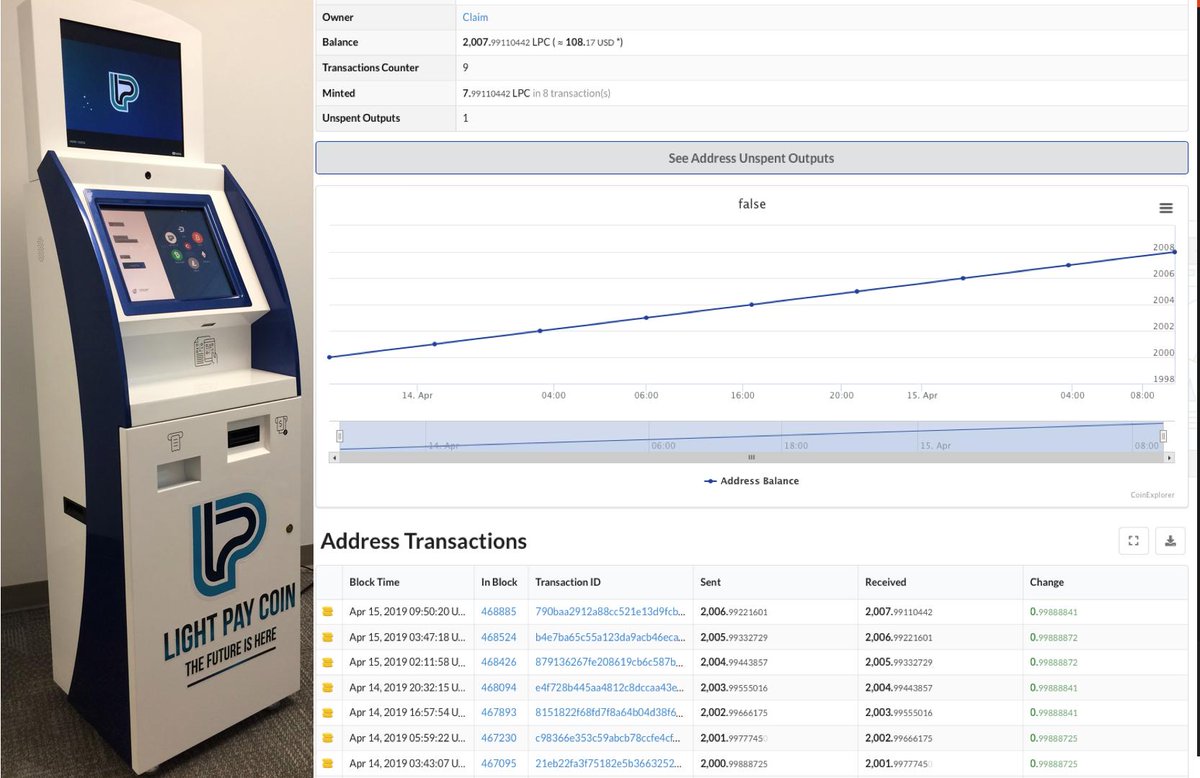Open block 468094 link
The image size is (1200, 778).
[498, 687]
